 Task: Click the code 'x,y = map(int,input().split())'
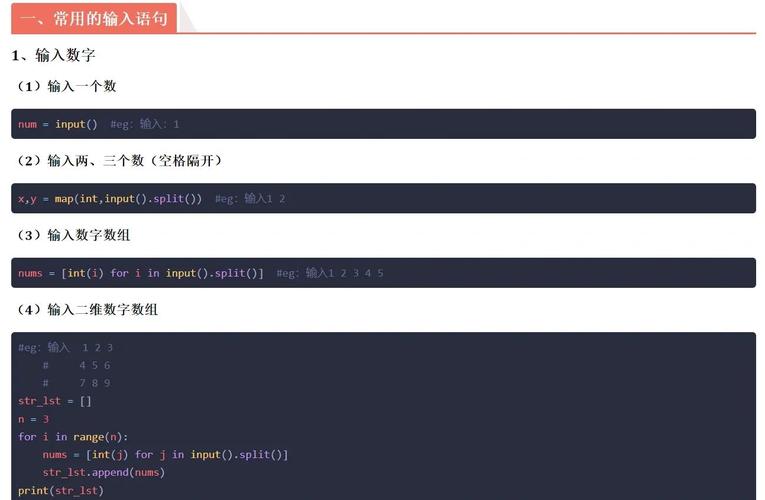tap(110, 199)
